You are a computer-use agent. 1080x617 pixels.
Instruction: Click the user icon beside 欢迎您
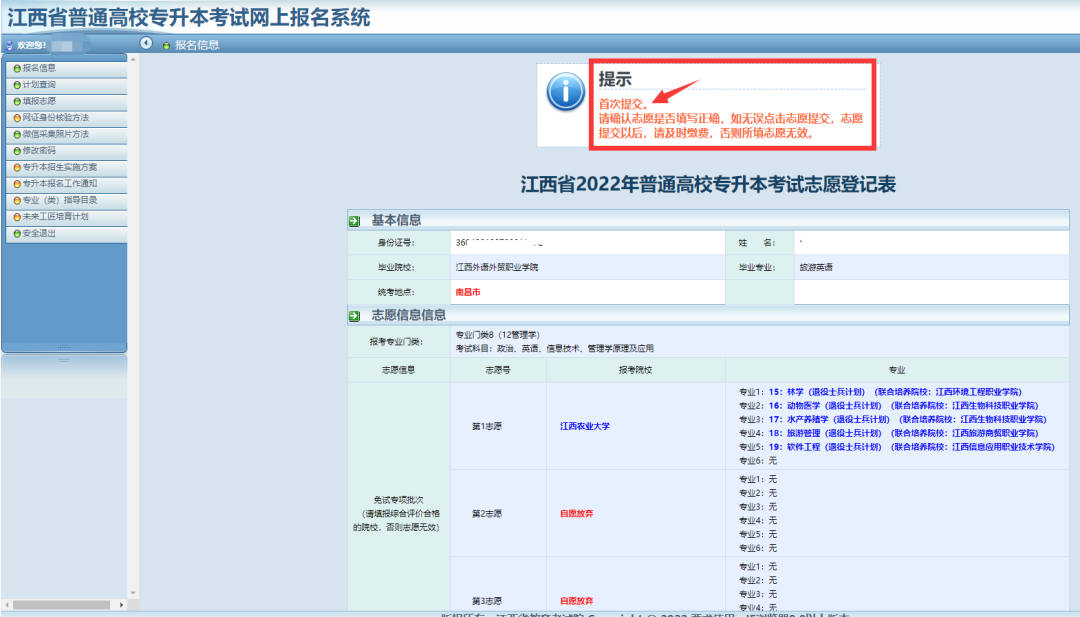[8, 44]
